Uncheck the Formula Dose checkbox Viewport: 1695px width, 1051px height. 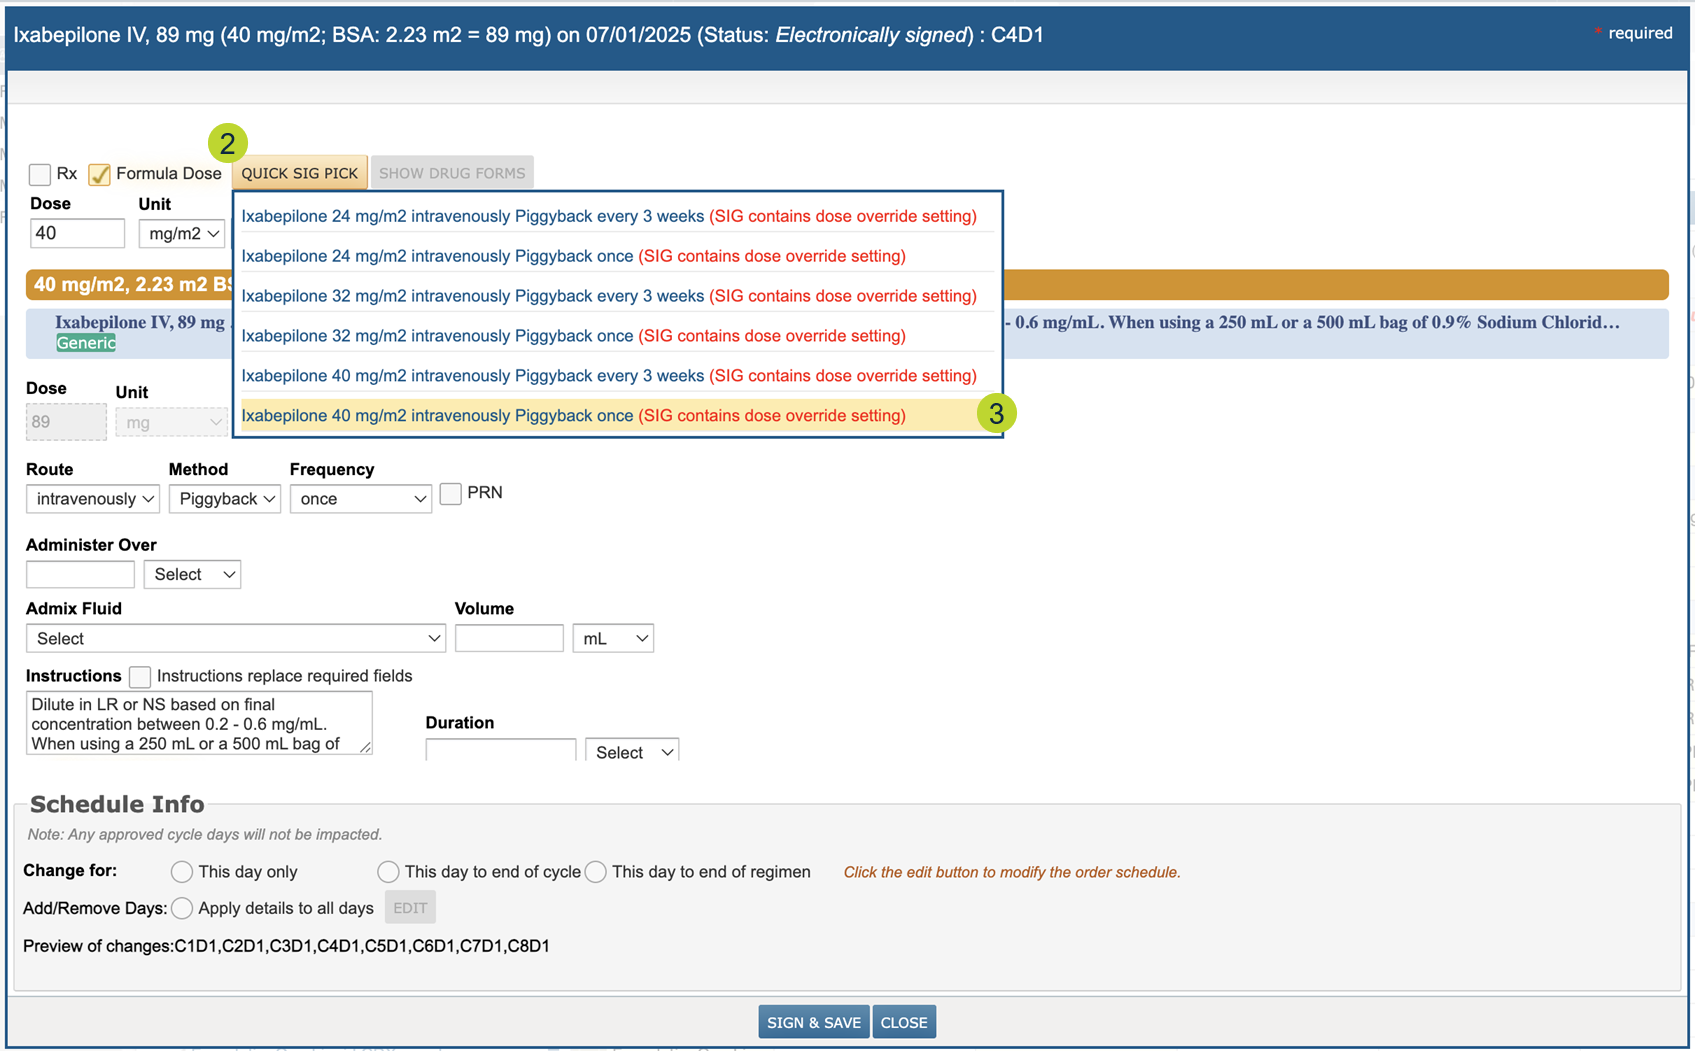(x=99, y=174)
